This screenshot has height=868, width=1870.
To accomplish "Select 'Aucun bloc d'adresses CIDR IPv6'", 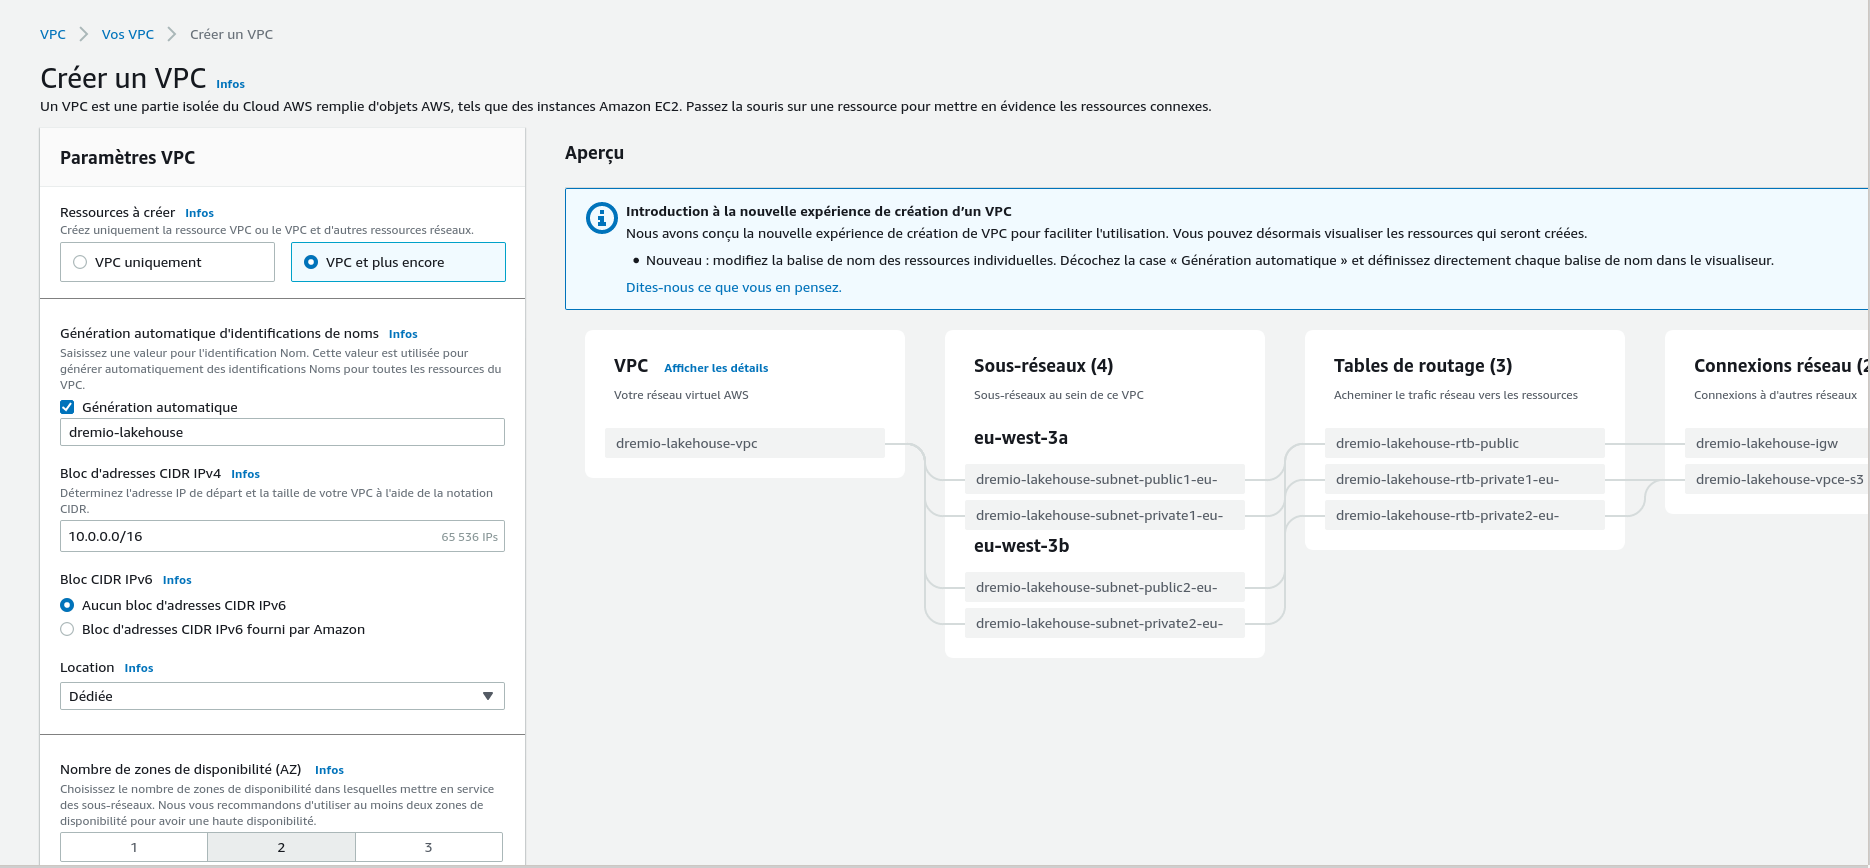I will [x=67, y=605].
